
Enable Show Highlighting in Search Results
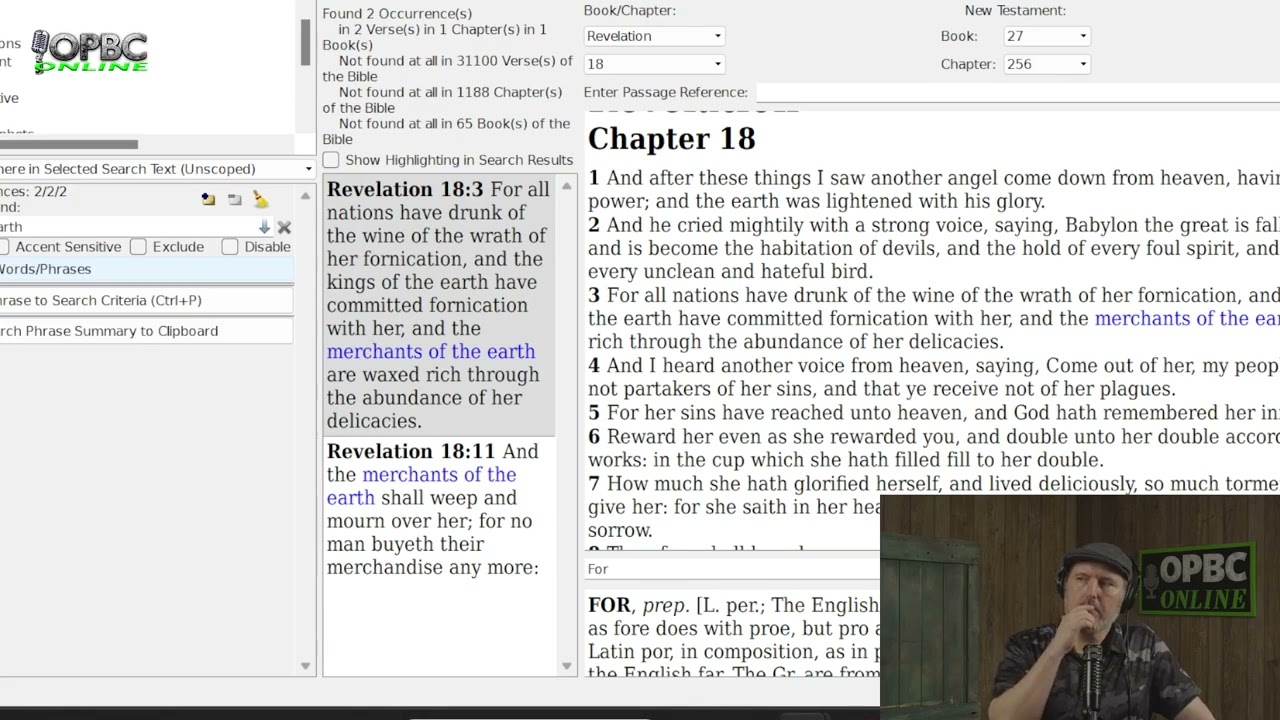coord(331,160)
